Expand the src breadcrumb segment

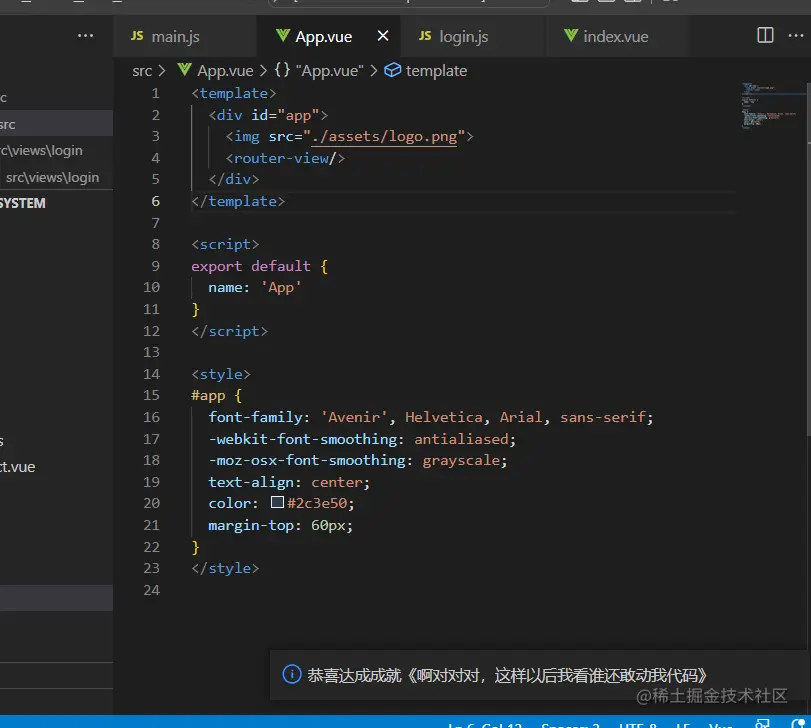tap(142, 71)
